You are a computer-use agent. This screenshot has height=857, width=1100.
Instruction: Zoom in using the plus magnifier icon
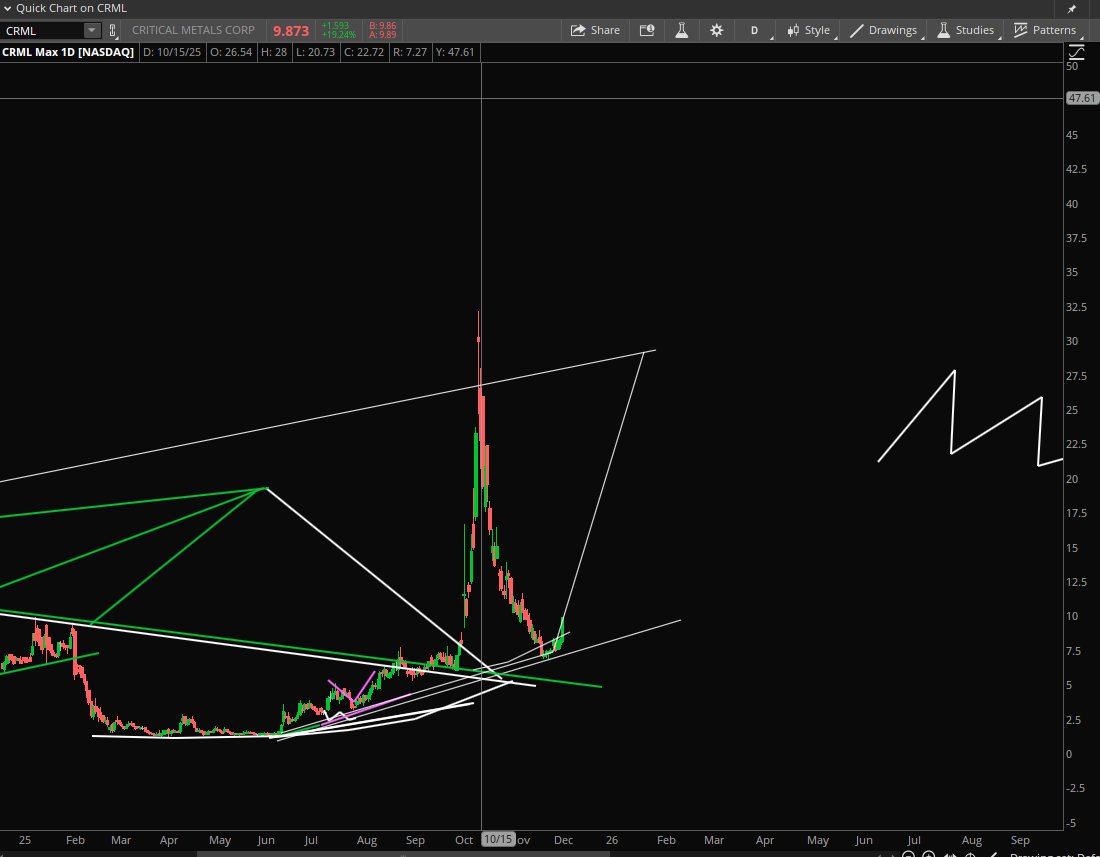(x=928, y=855)
